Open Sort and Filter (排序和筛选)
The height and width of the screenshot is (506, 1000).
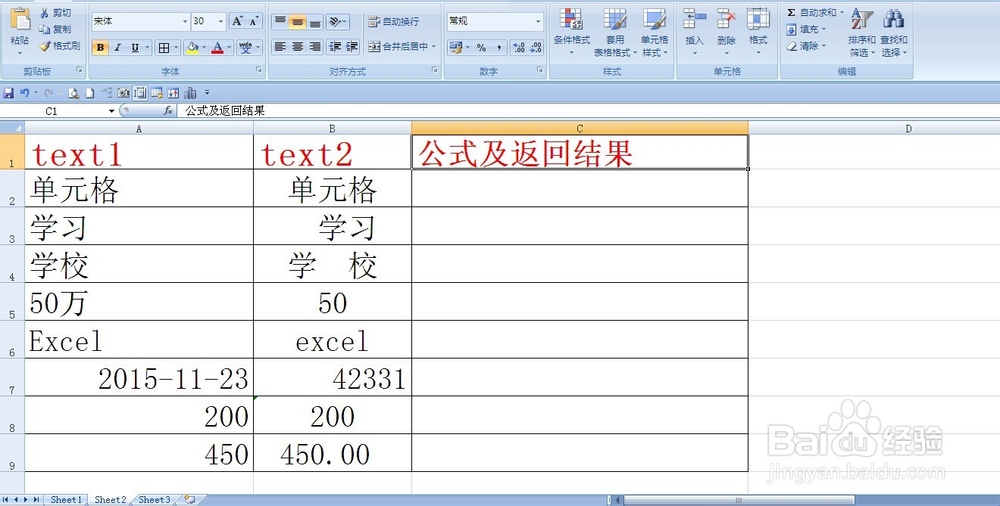[x=862, y=32]
